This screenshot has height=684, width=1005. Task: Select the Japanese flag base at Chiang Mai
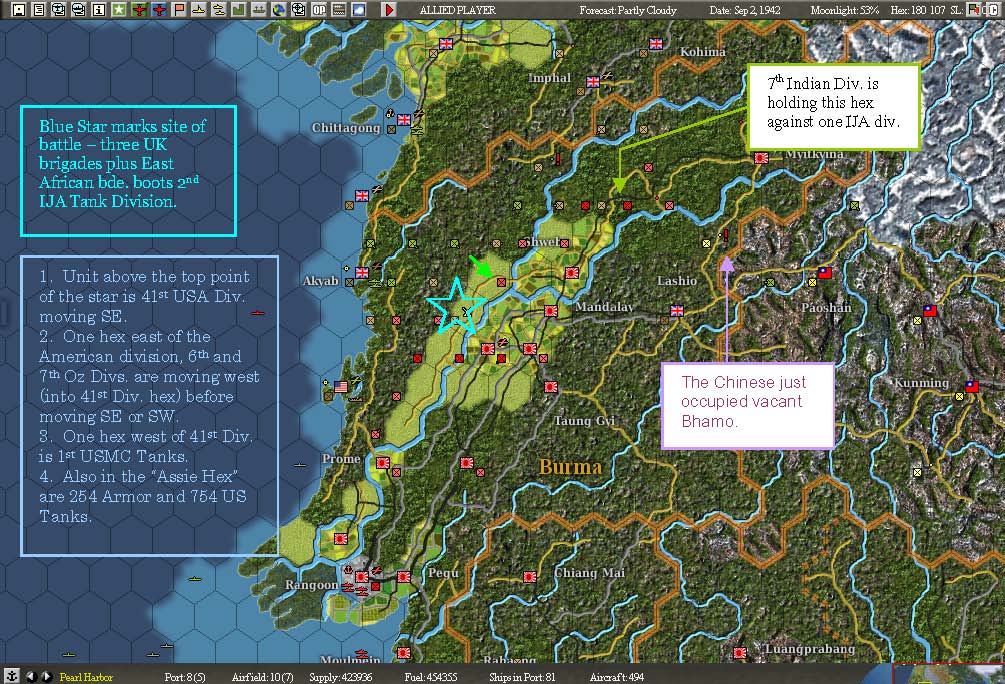pos(530,576)
